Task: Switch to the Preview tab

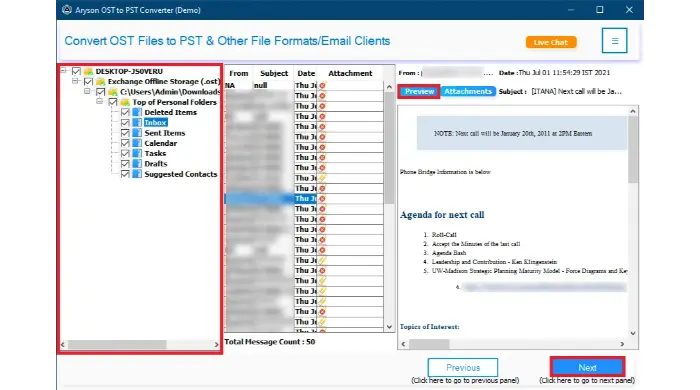Action: 419,91
